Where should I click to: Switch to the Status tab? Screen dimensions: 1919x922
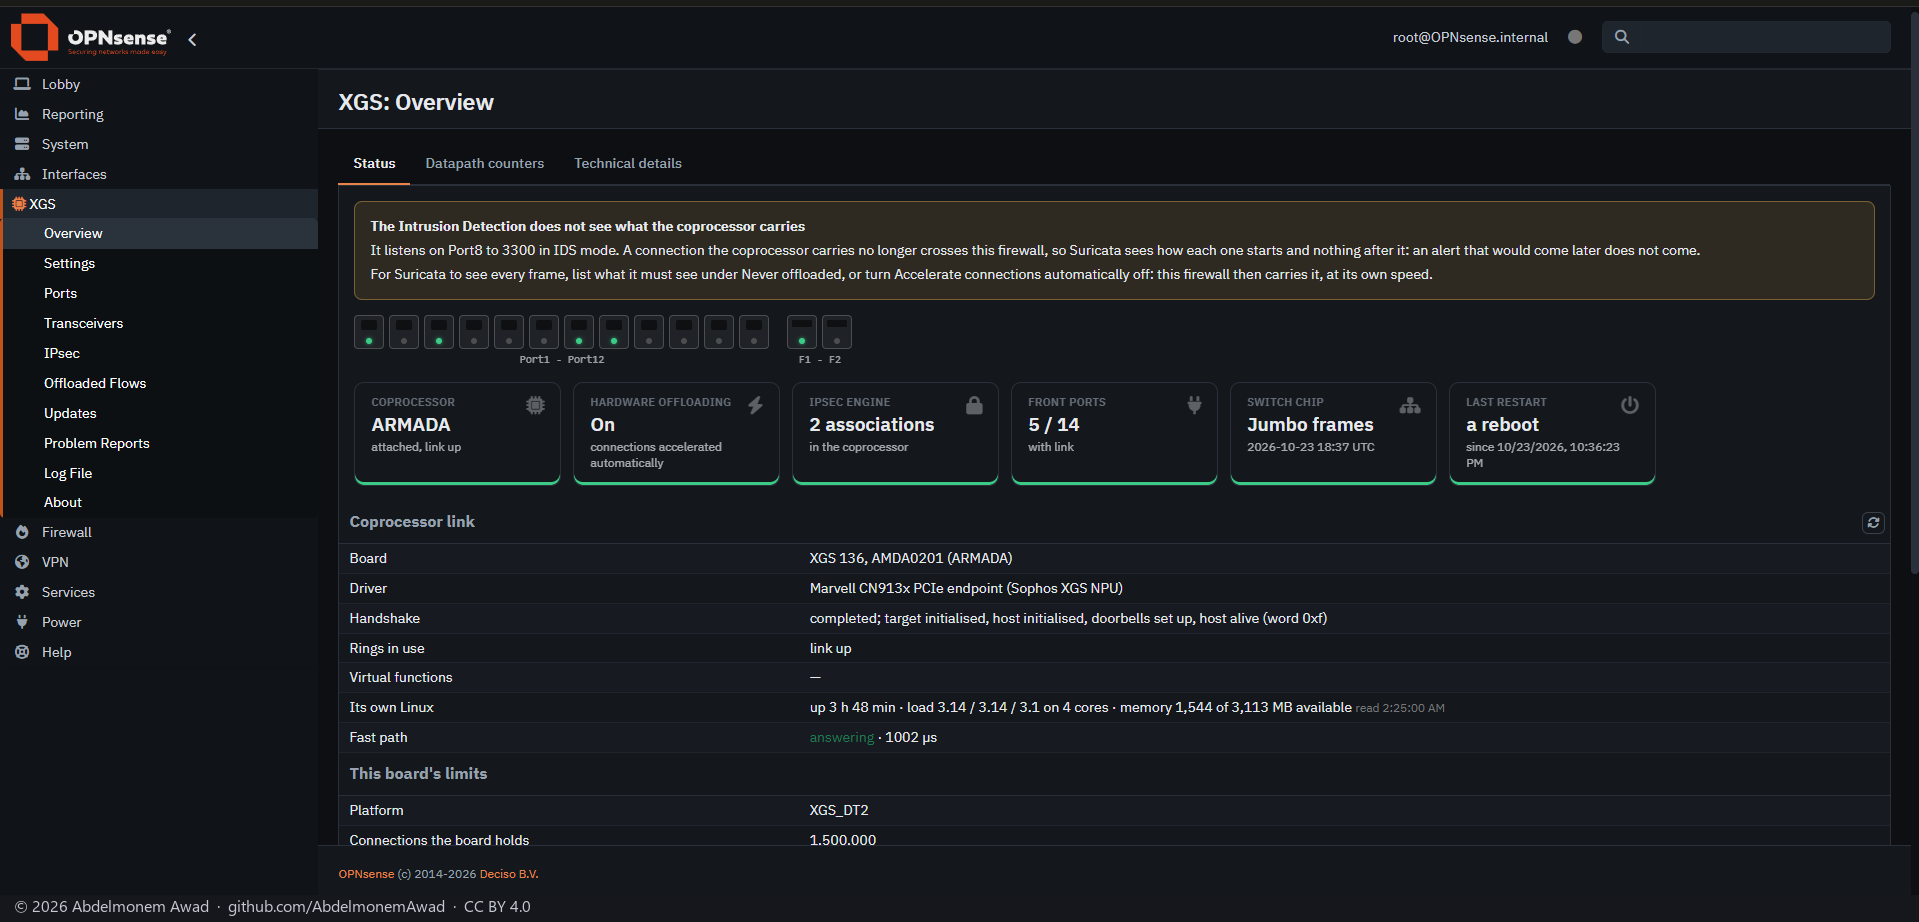tap(374, 163)
